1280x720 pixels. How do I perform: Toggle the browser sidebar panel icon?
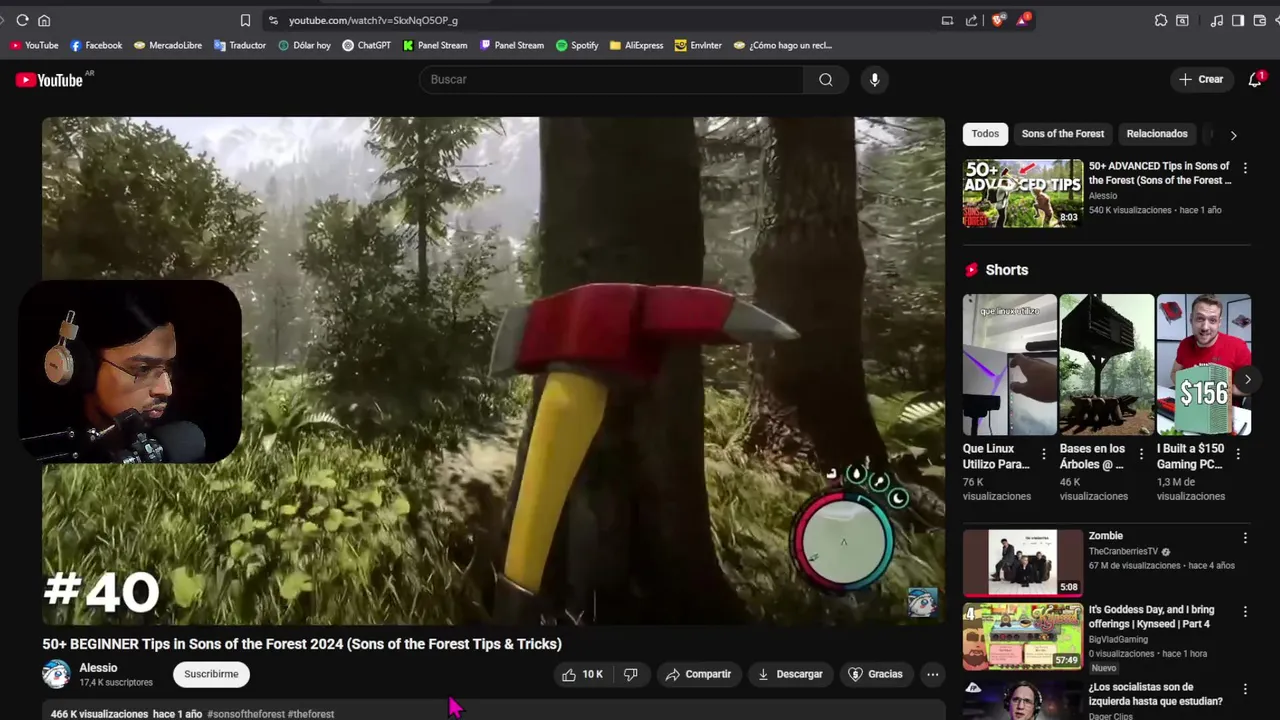coord(1237,20)
